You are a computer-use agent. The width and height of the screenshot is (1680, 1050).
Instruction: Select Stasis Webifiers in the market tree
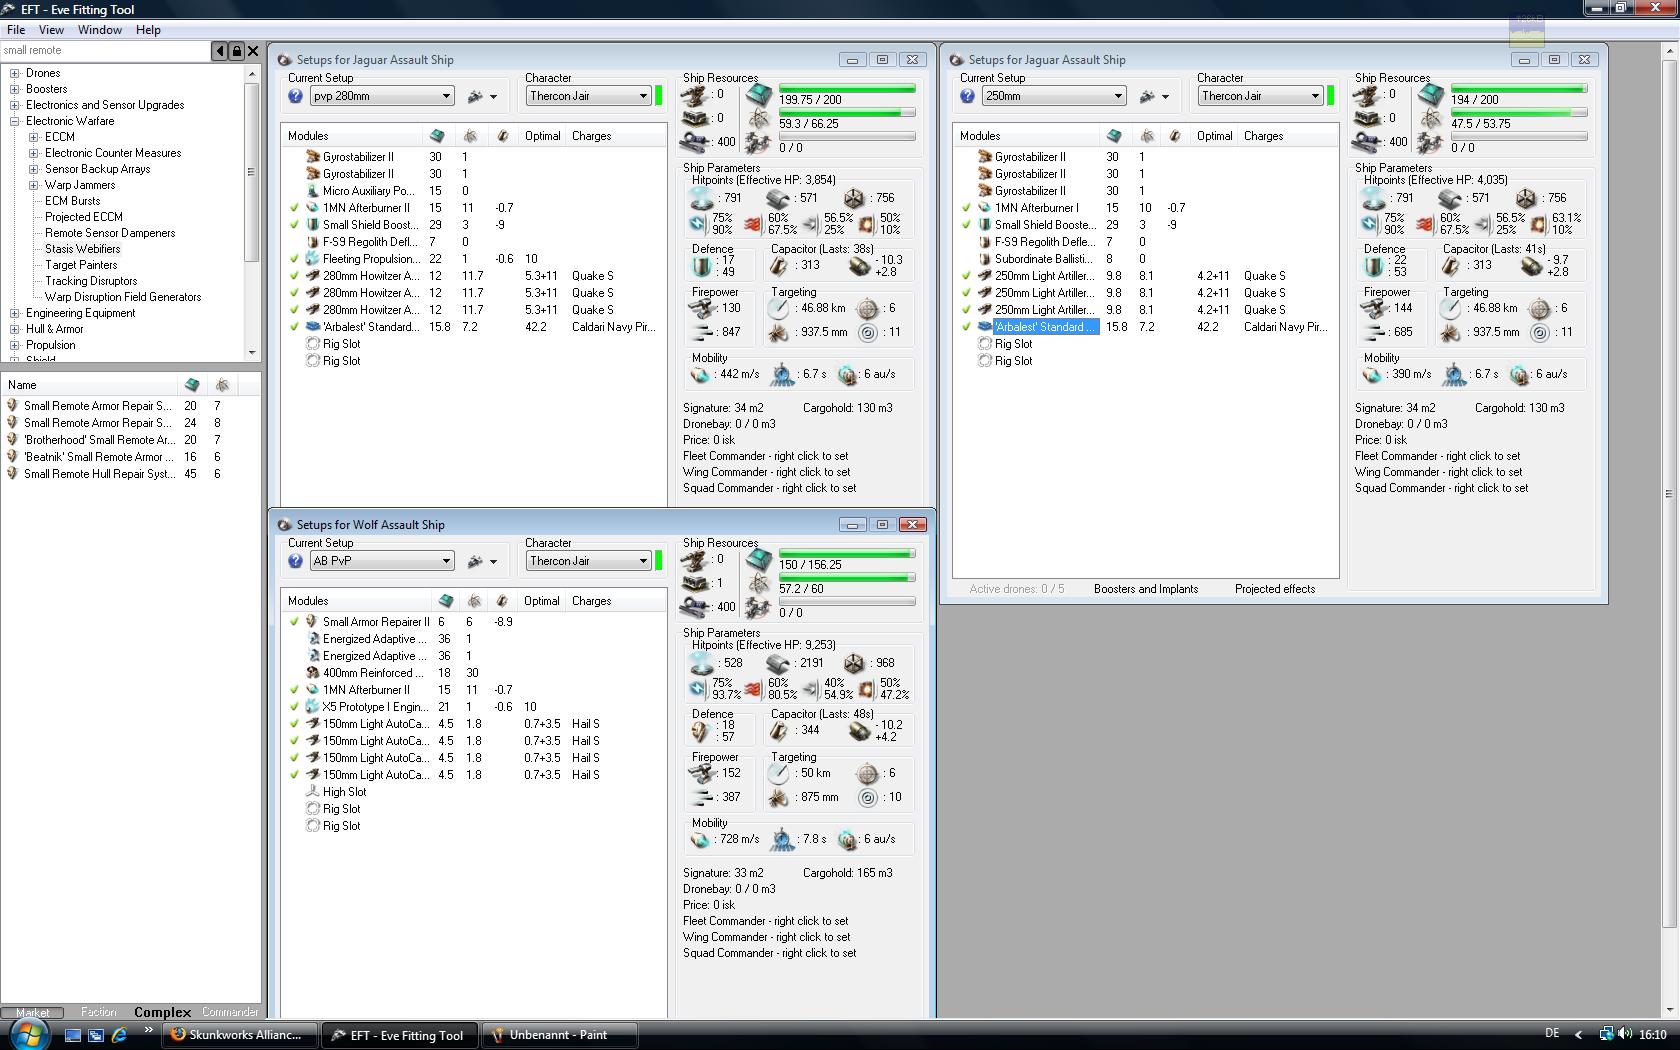82,249
